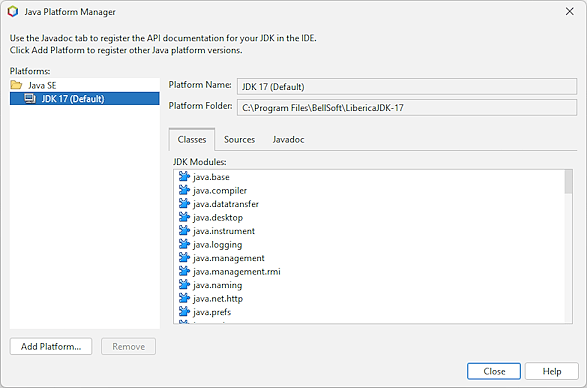Screen dimensions: 587x388
Task: Select java.management module text
Action: pyautogui.click(x=229, y=258)
